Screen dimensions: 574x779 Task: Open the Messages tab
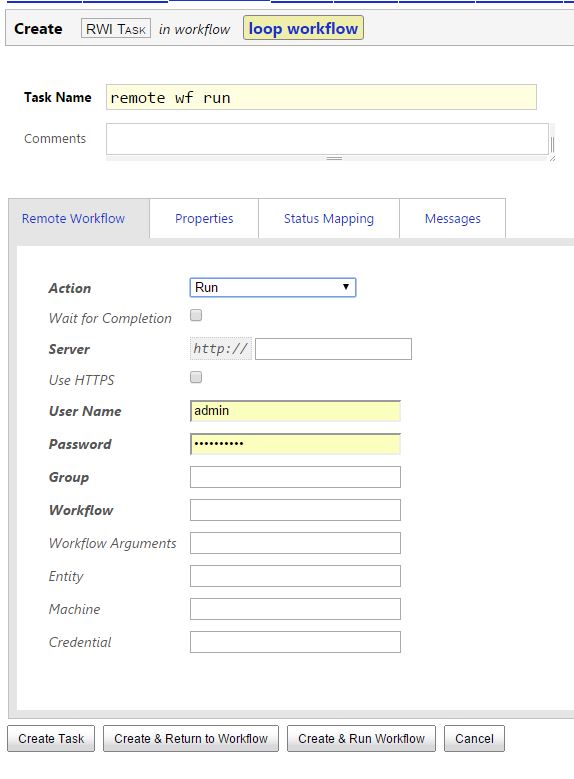coord(452,219)
